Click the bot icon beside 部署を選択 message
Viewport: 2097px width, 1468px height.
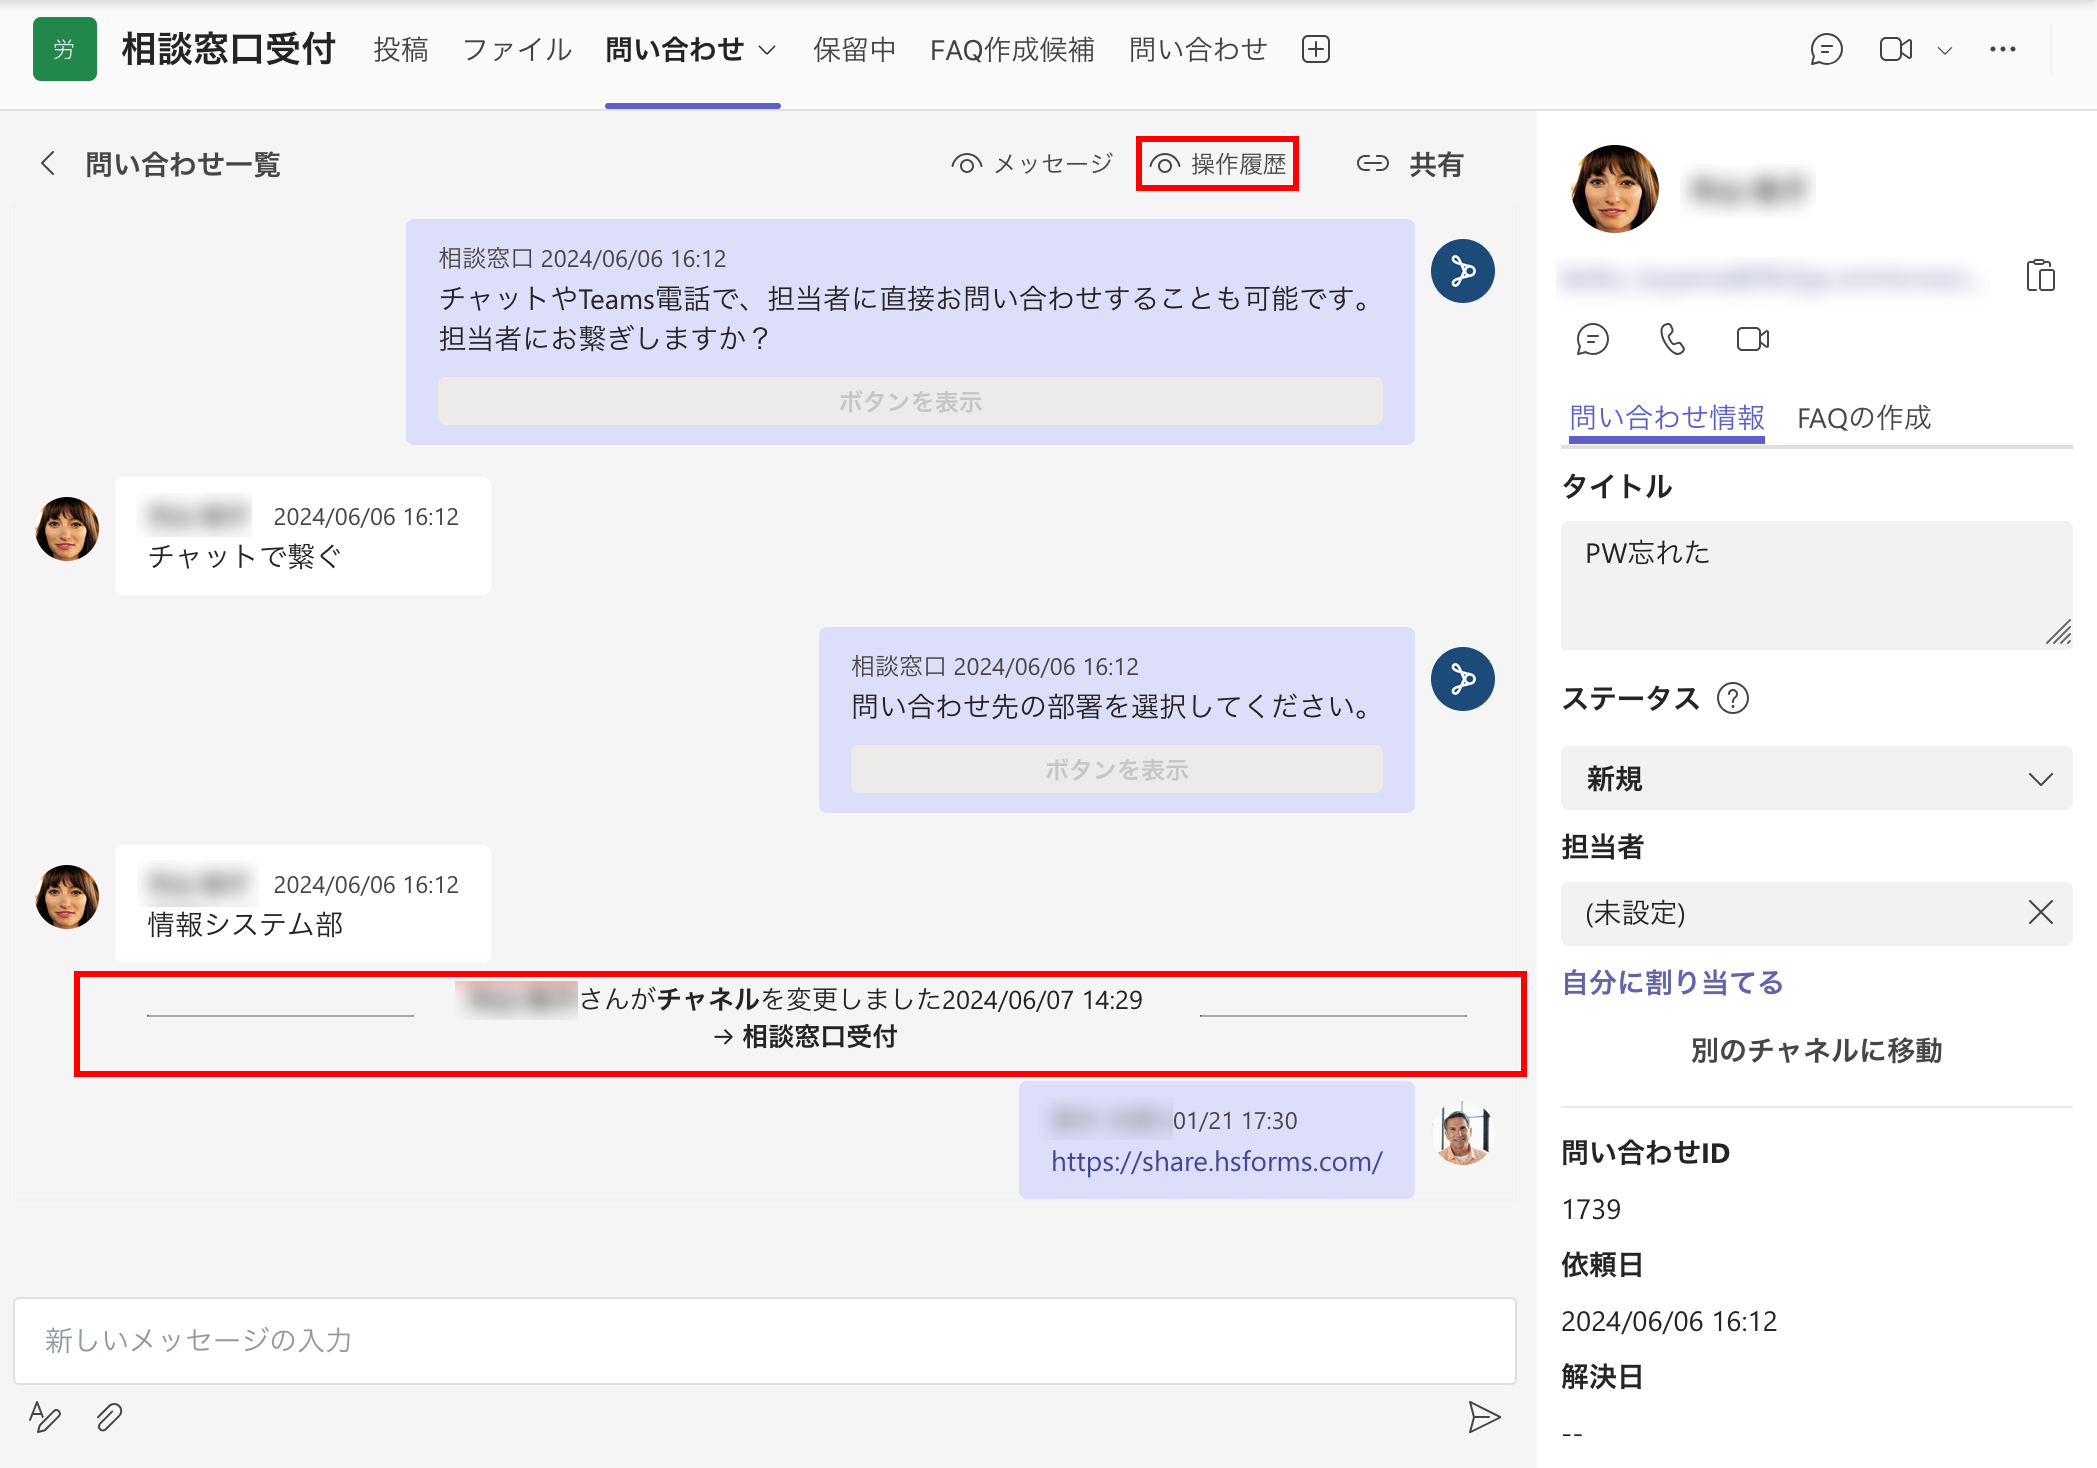(x=1463, y=679)
